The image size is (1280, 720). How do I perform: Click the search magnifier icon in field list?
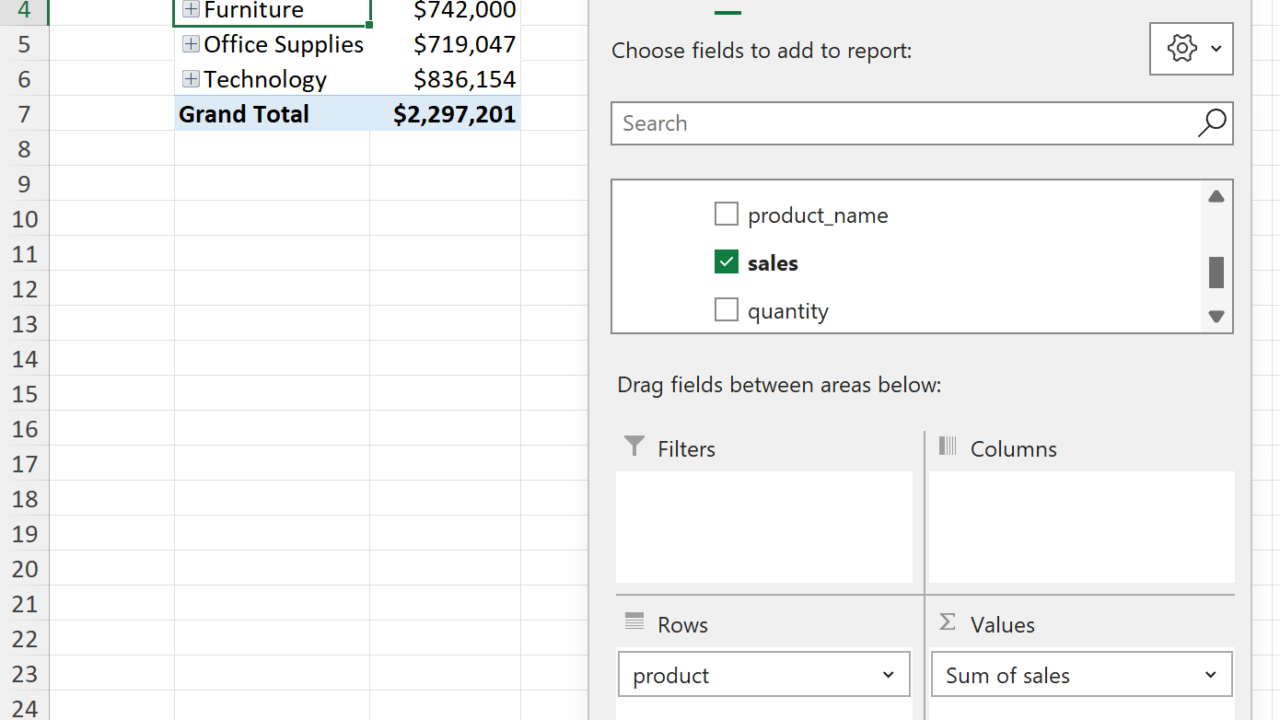pyautogui.click(x=1211, y=123)
